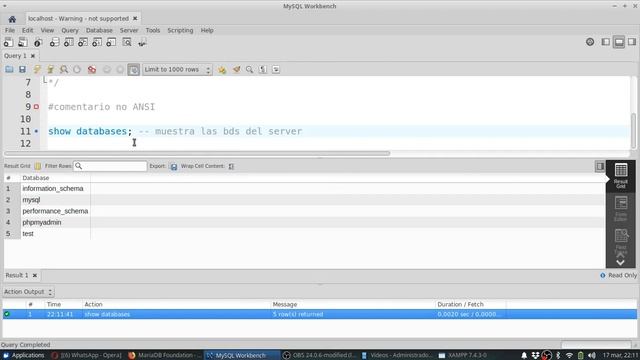Toggle bottom output panel visibility
Screen dimensions: 640x360
tap(619, 42)
